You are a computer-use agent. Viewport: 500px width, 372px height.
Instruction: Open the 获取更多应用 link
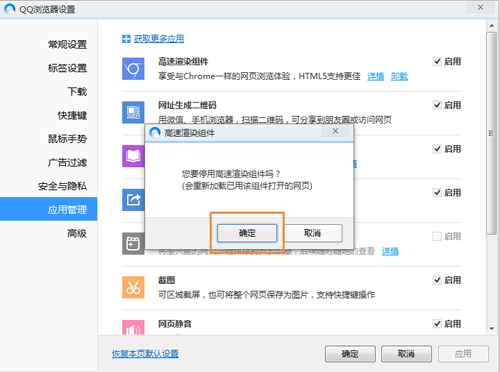[x=159, y=39]
